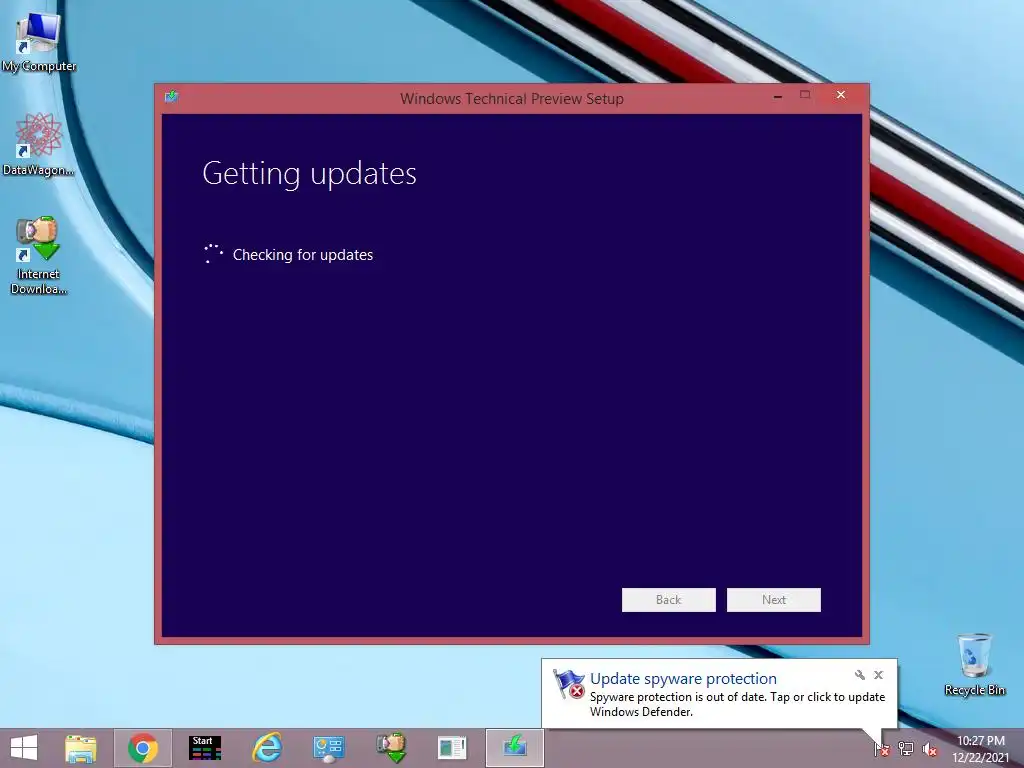Open the Start menu app tile in taskbar
Image resolution: width=1024 pixels, height=768 pixels.
[204, 748]
